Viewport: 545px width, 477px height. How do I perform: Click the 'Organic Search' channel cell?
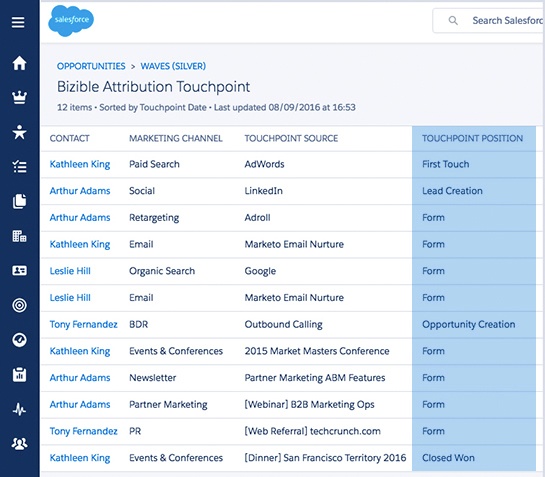click(x=162, y=271)
